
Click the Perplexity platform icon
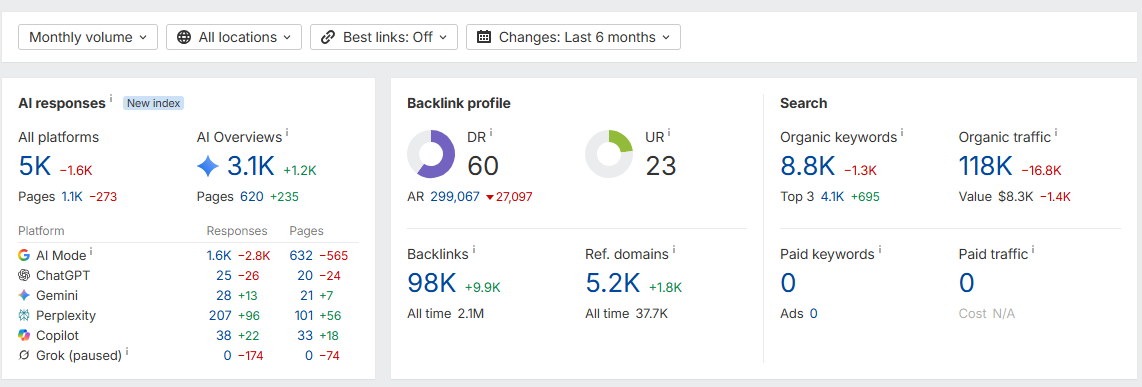24,316
